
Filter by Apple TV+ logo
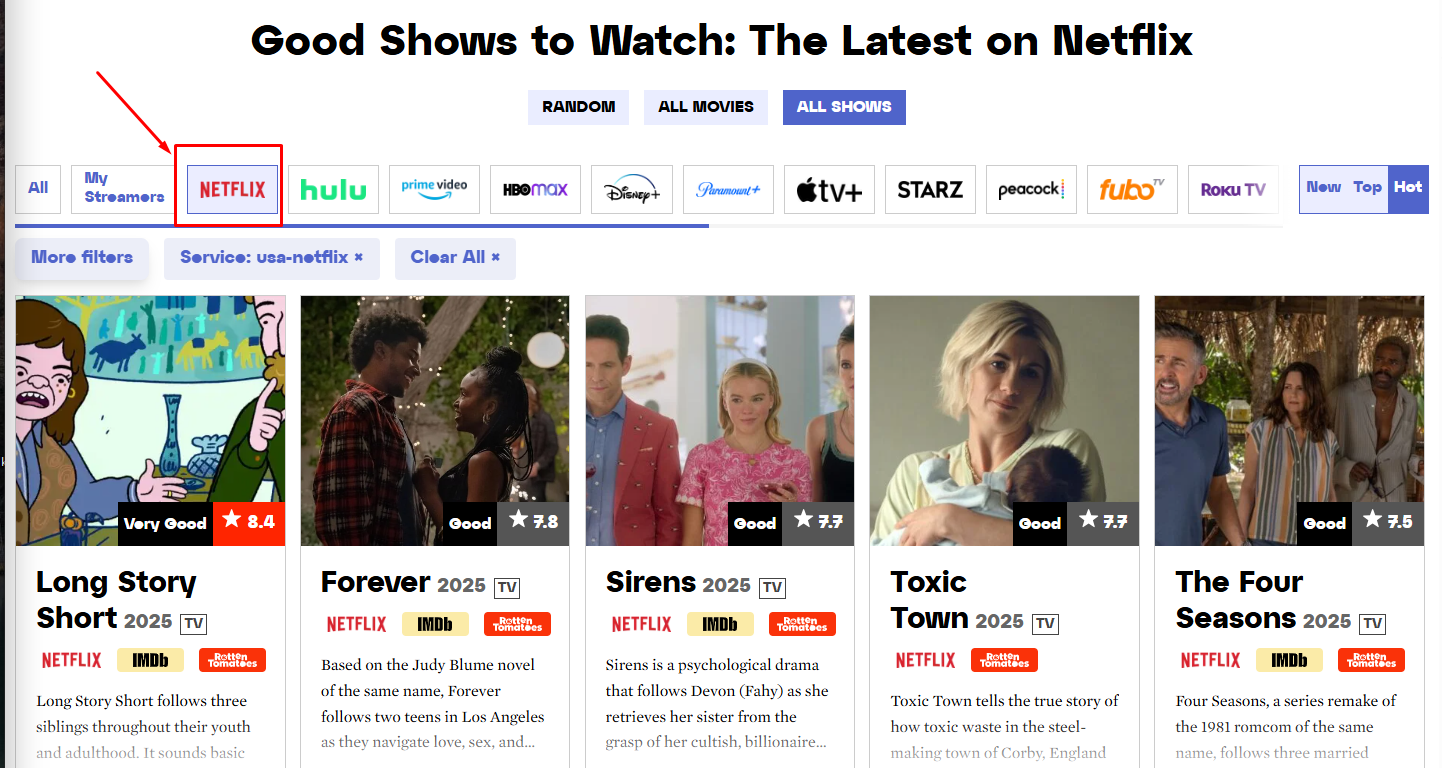[829, 190]
